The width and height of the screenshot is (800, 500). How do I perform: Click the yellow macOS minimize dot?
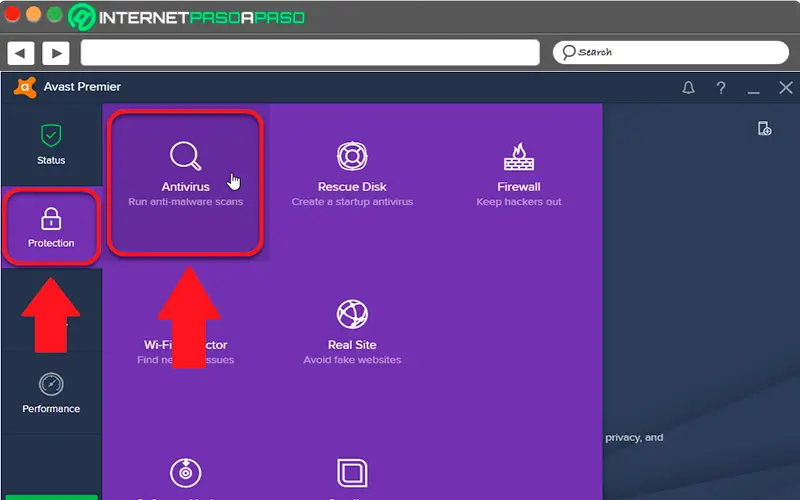pos(34,14)
